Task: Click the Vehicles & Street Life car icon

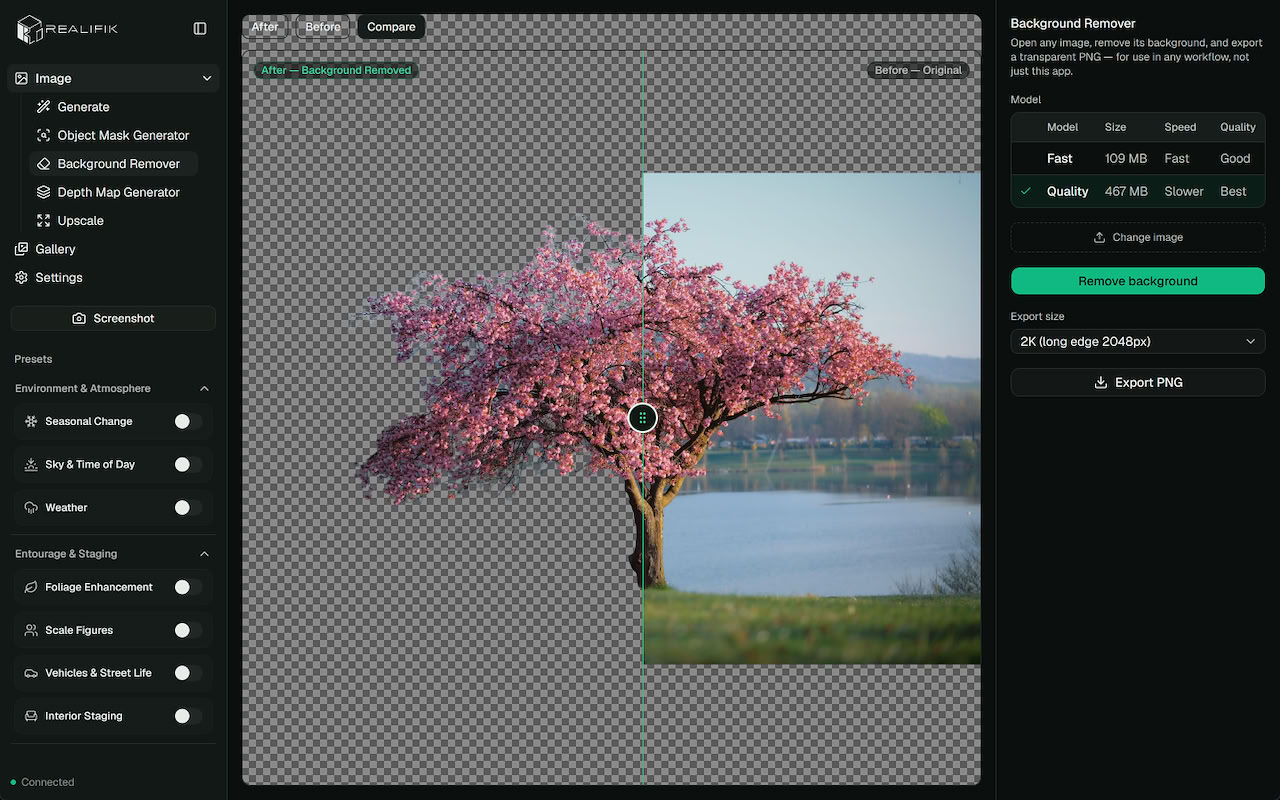Action: tap(31, 673)
